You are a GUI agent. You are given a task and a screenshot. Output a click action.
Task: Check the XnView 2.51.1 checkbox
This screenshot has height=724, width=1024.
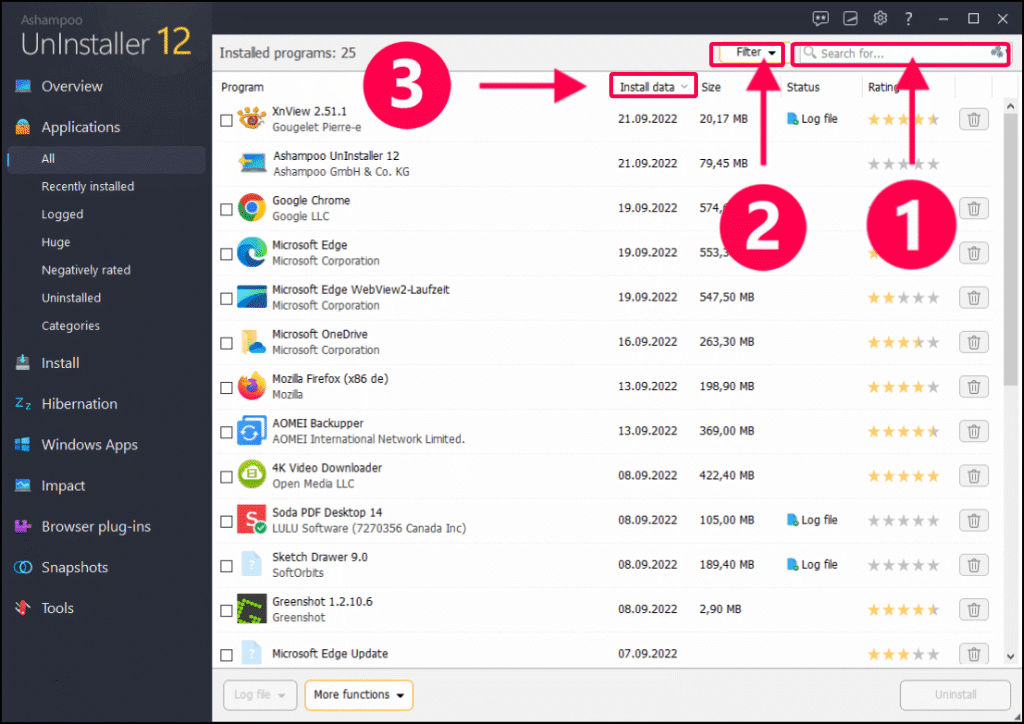tap(227, 120)
